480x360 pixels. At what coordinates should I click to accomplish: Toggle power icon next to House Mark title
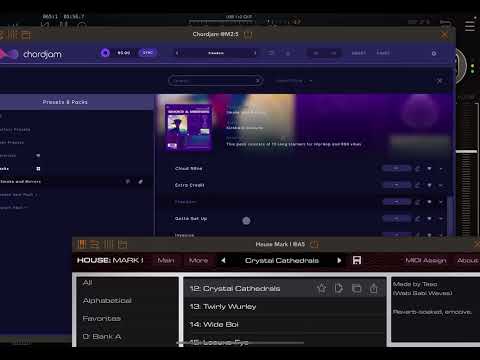click(x=314, y=244)
